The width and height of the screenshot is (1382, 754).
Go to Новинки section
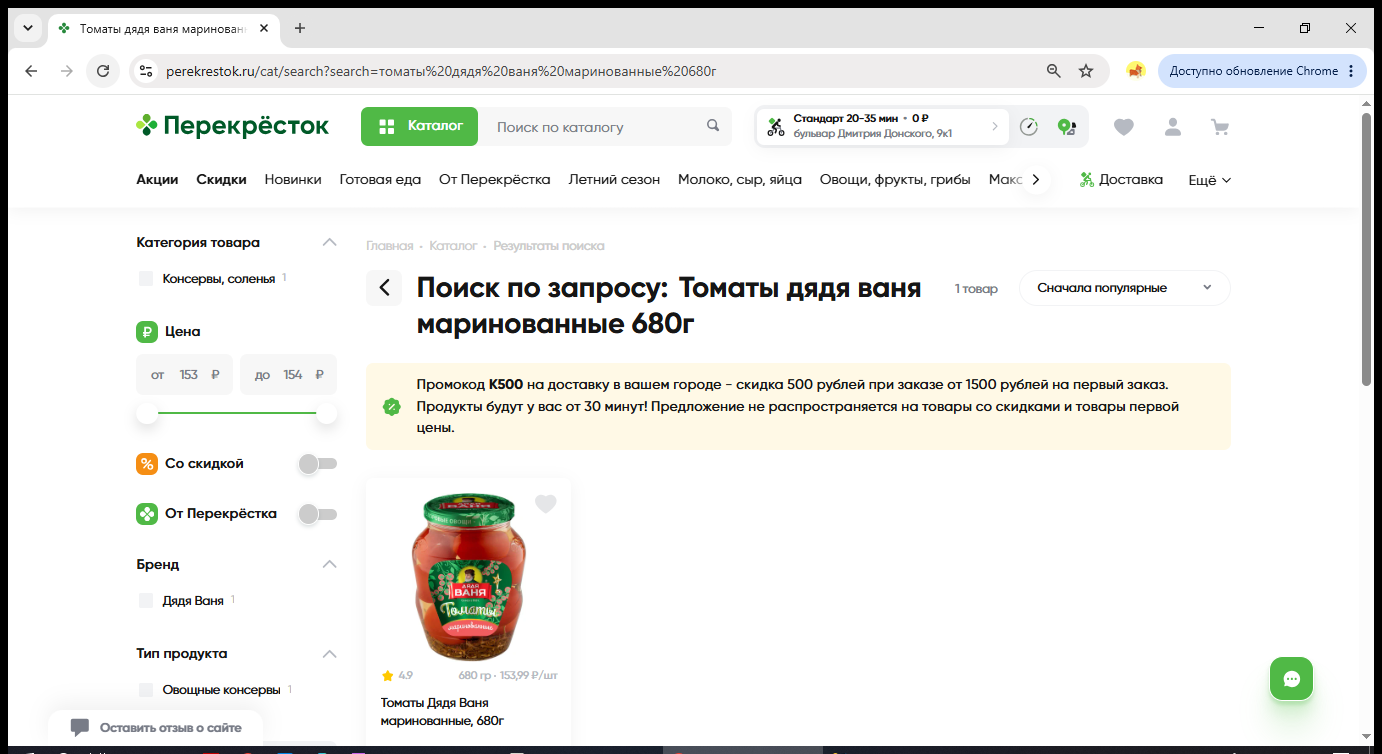coord(293,180)
